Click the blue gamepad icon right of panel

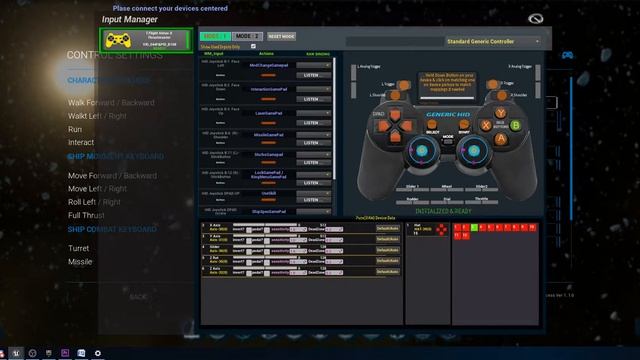[567, 55]
